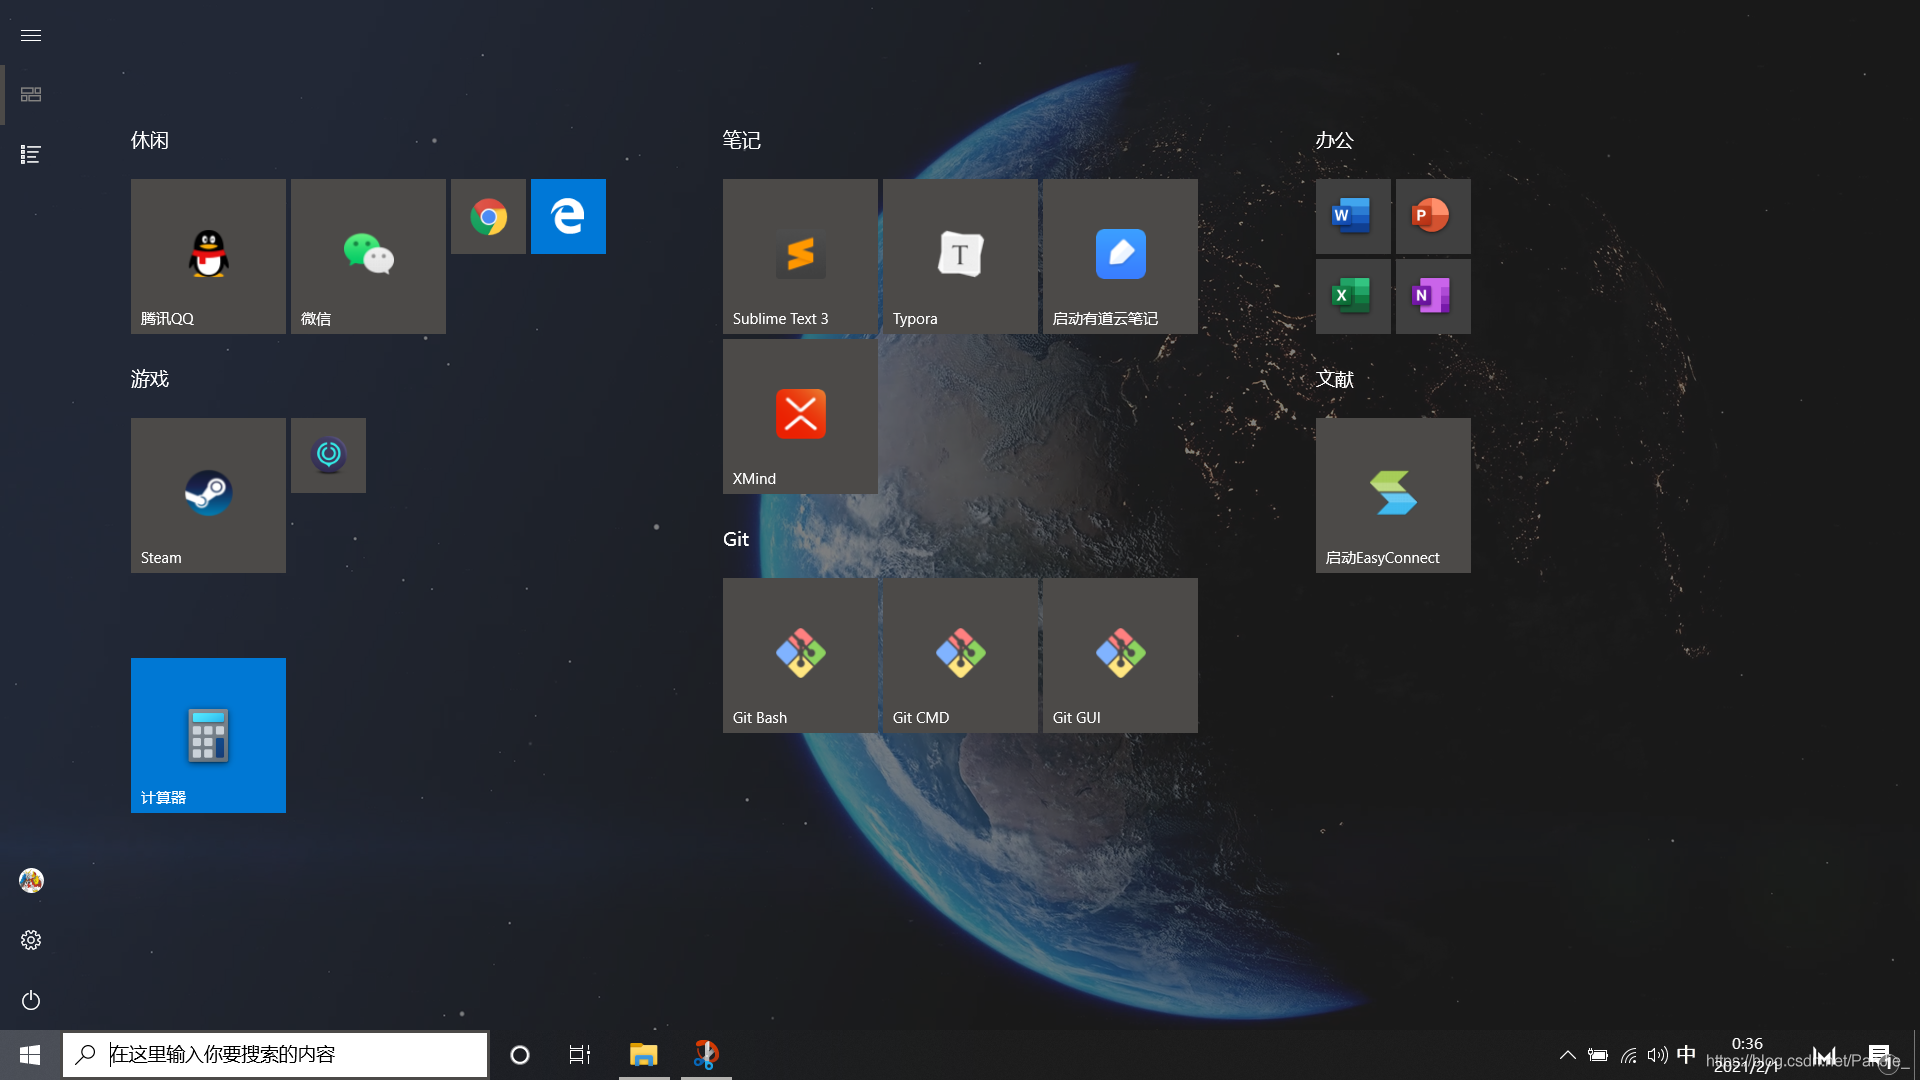
Task: Switch to the taskbar snipping tool app
Action: coord(706,1055)
